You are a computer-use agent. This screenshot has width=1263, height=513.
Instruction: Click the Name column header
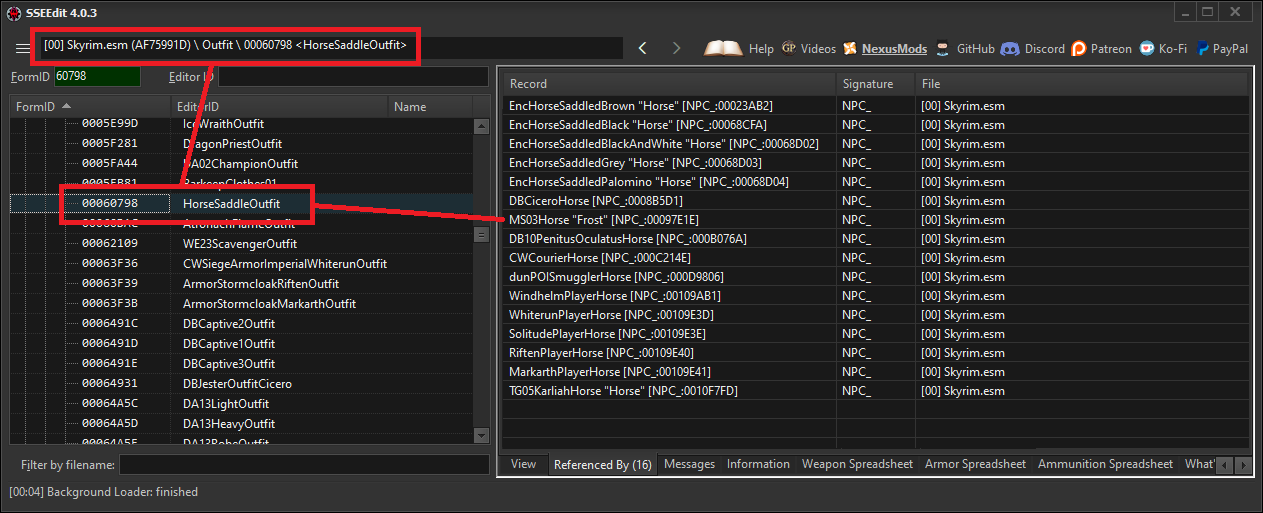tap(431, 106)
